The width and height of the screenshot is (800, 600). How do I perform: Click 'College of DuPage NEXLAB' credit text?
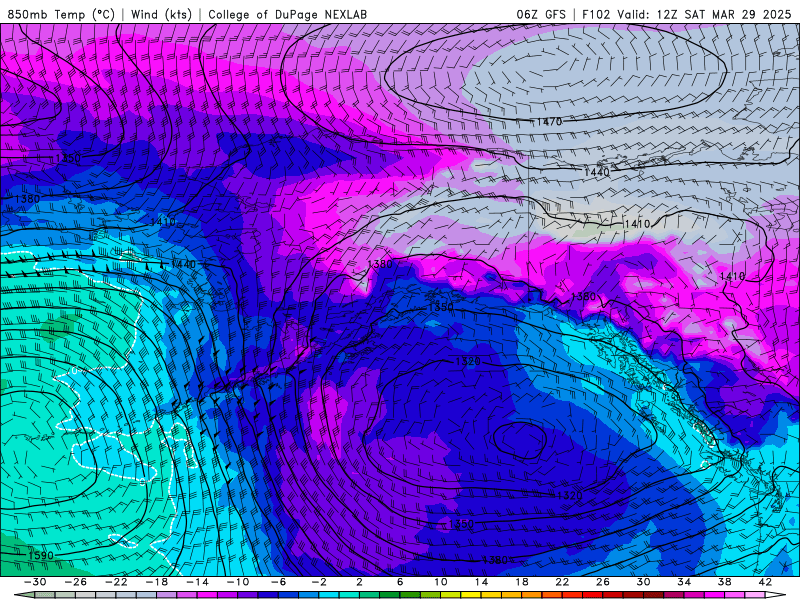pyautogui.click(x=287, y=14)
